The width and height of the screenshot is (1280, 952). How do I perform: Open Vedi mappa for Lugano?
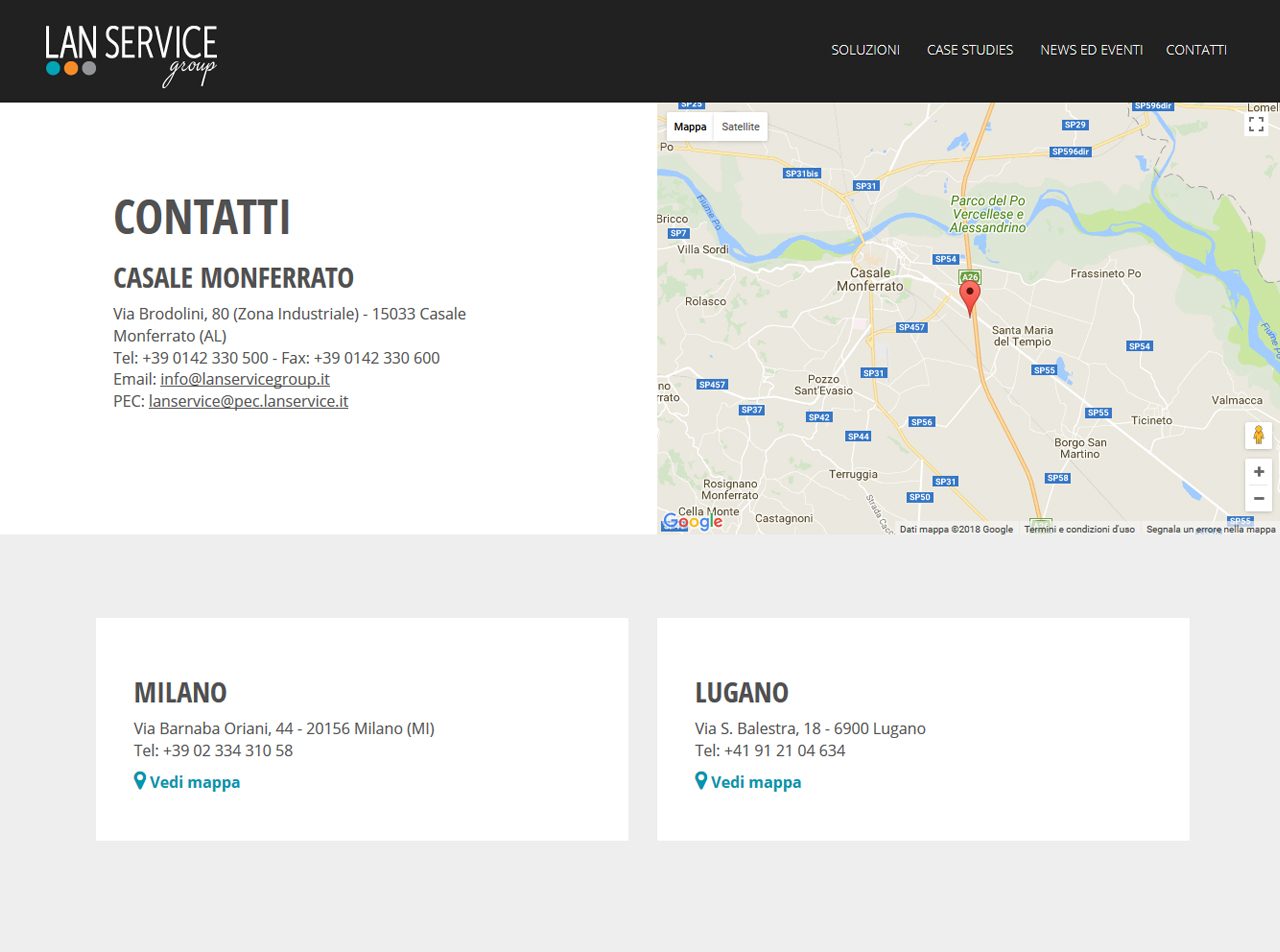756,782
